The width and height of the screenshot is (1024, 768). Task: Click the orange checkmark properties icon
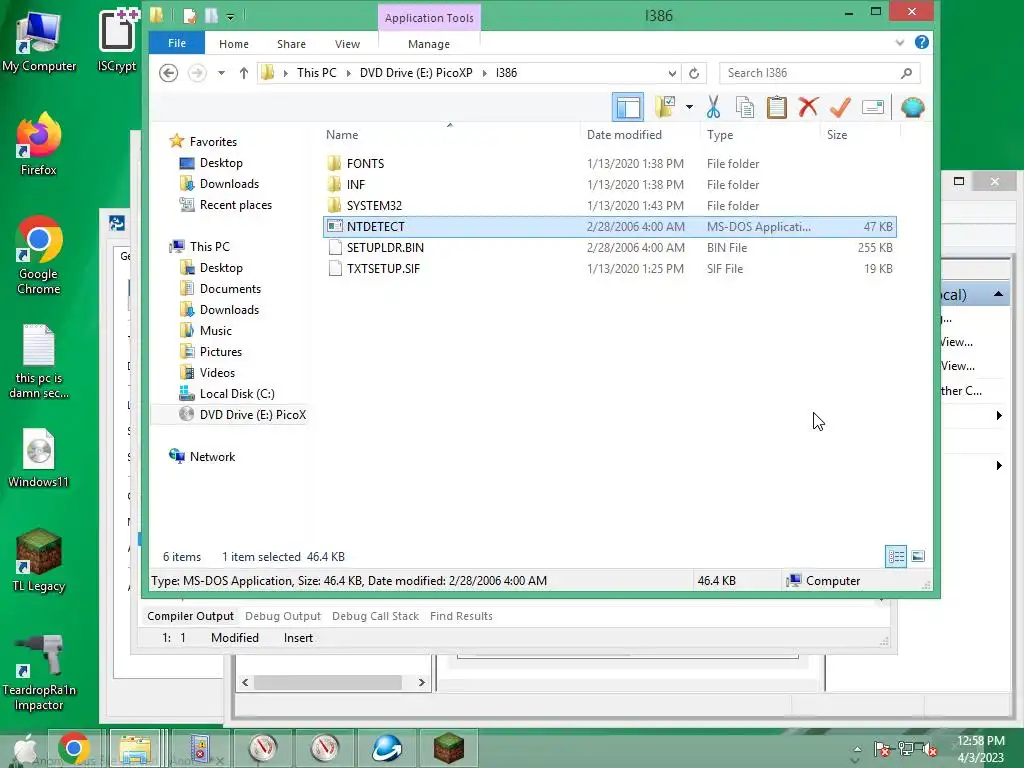click(840, 107)
